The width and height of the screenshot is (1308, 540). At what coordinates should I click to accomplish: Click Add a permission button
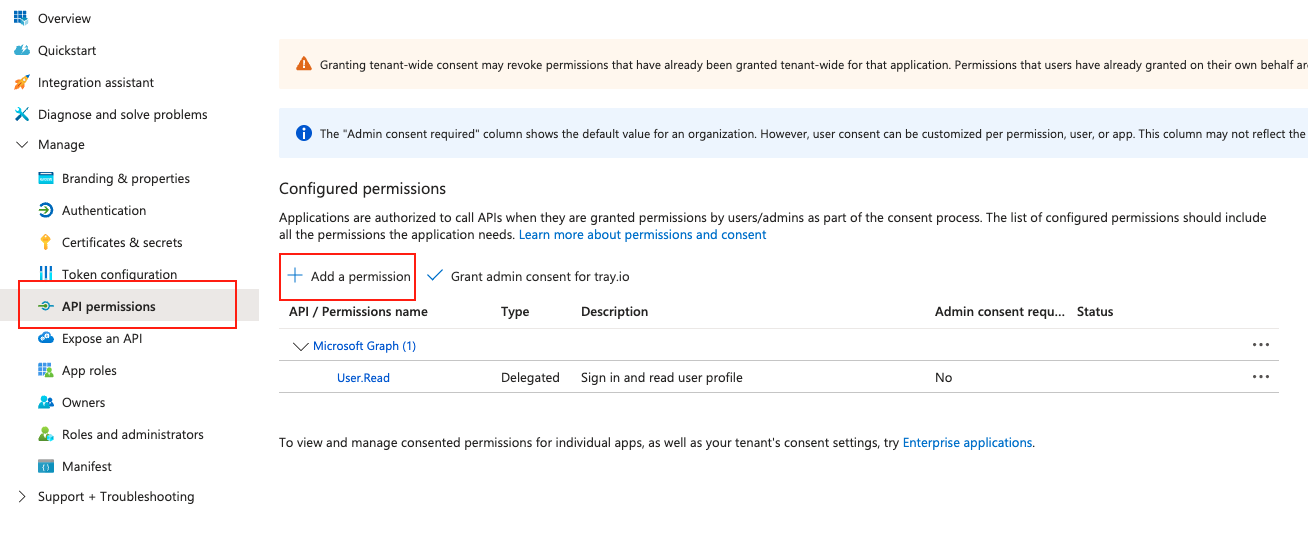tap(348, 276)
